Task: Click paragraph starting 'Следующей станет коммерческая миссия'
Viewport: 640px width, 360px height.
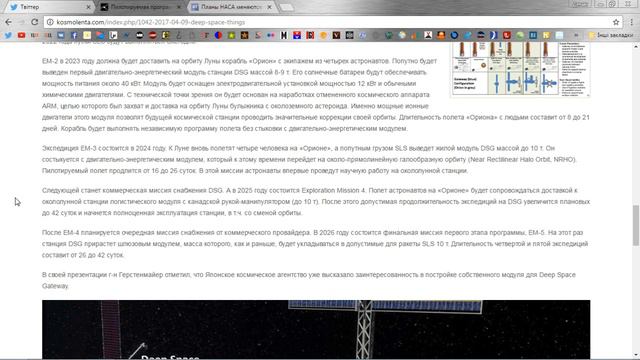Action: click(316, 202)
